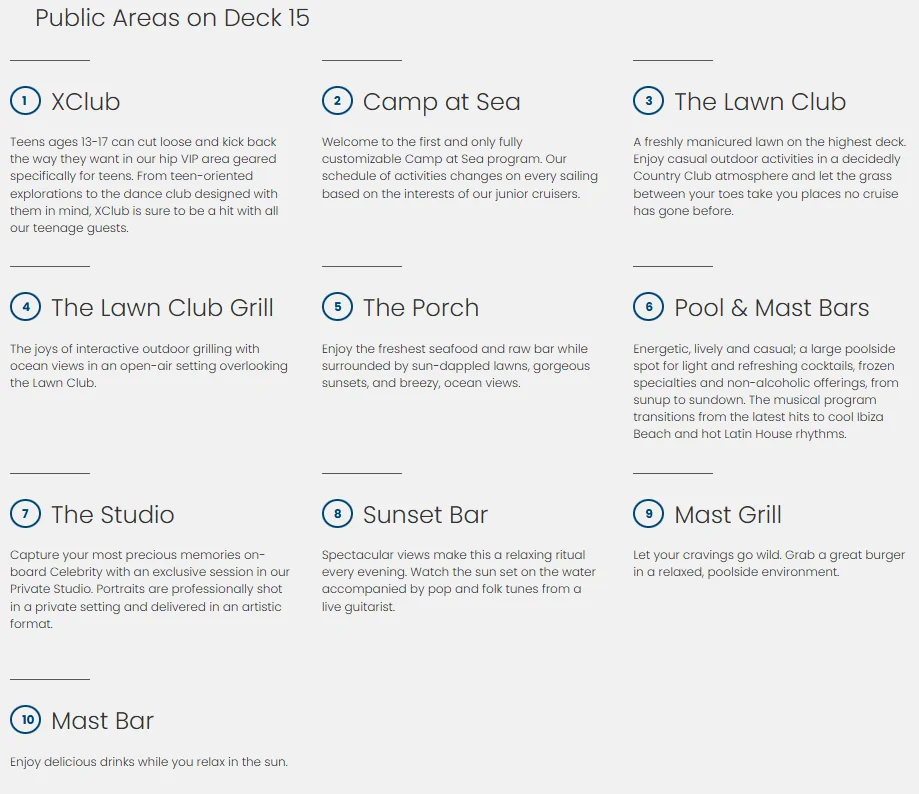Screen dimensions: 919x794
Task: Click the number 8 circle icon beside Sunset Bar
Action: pos(337,513)
